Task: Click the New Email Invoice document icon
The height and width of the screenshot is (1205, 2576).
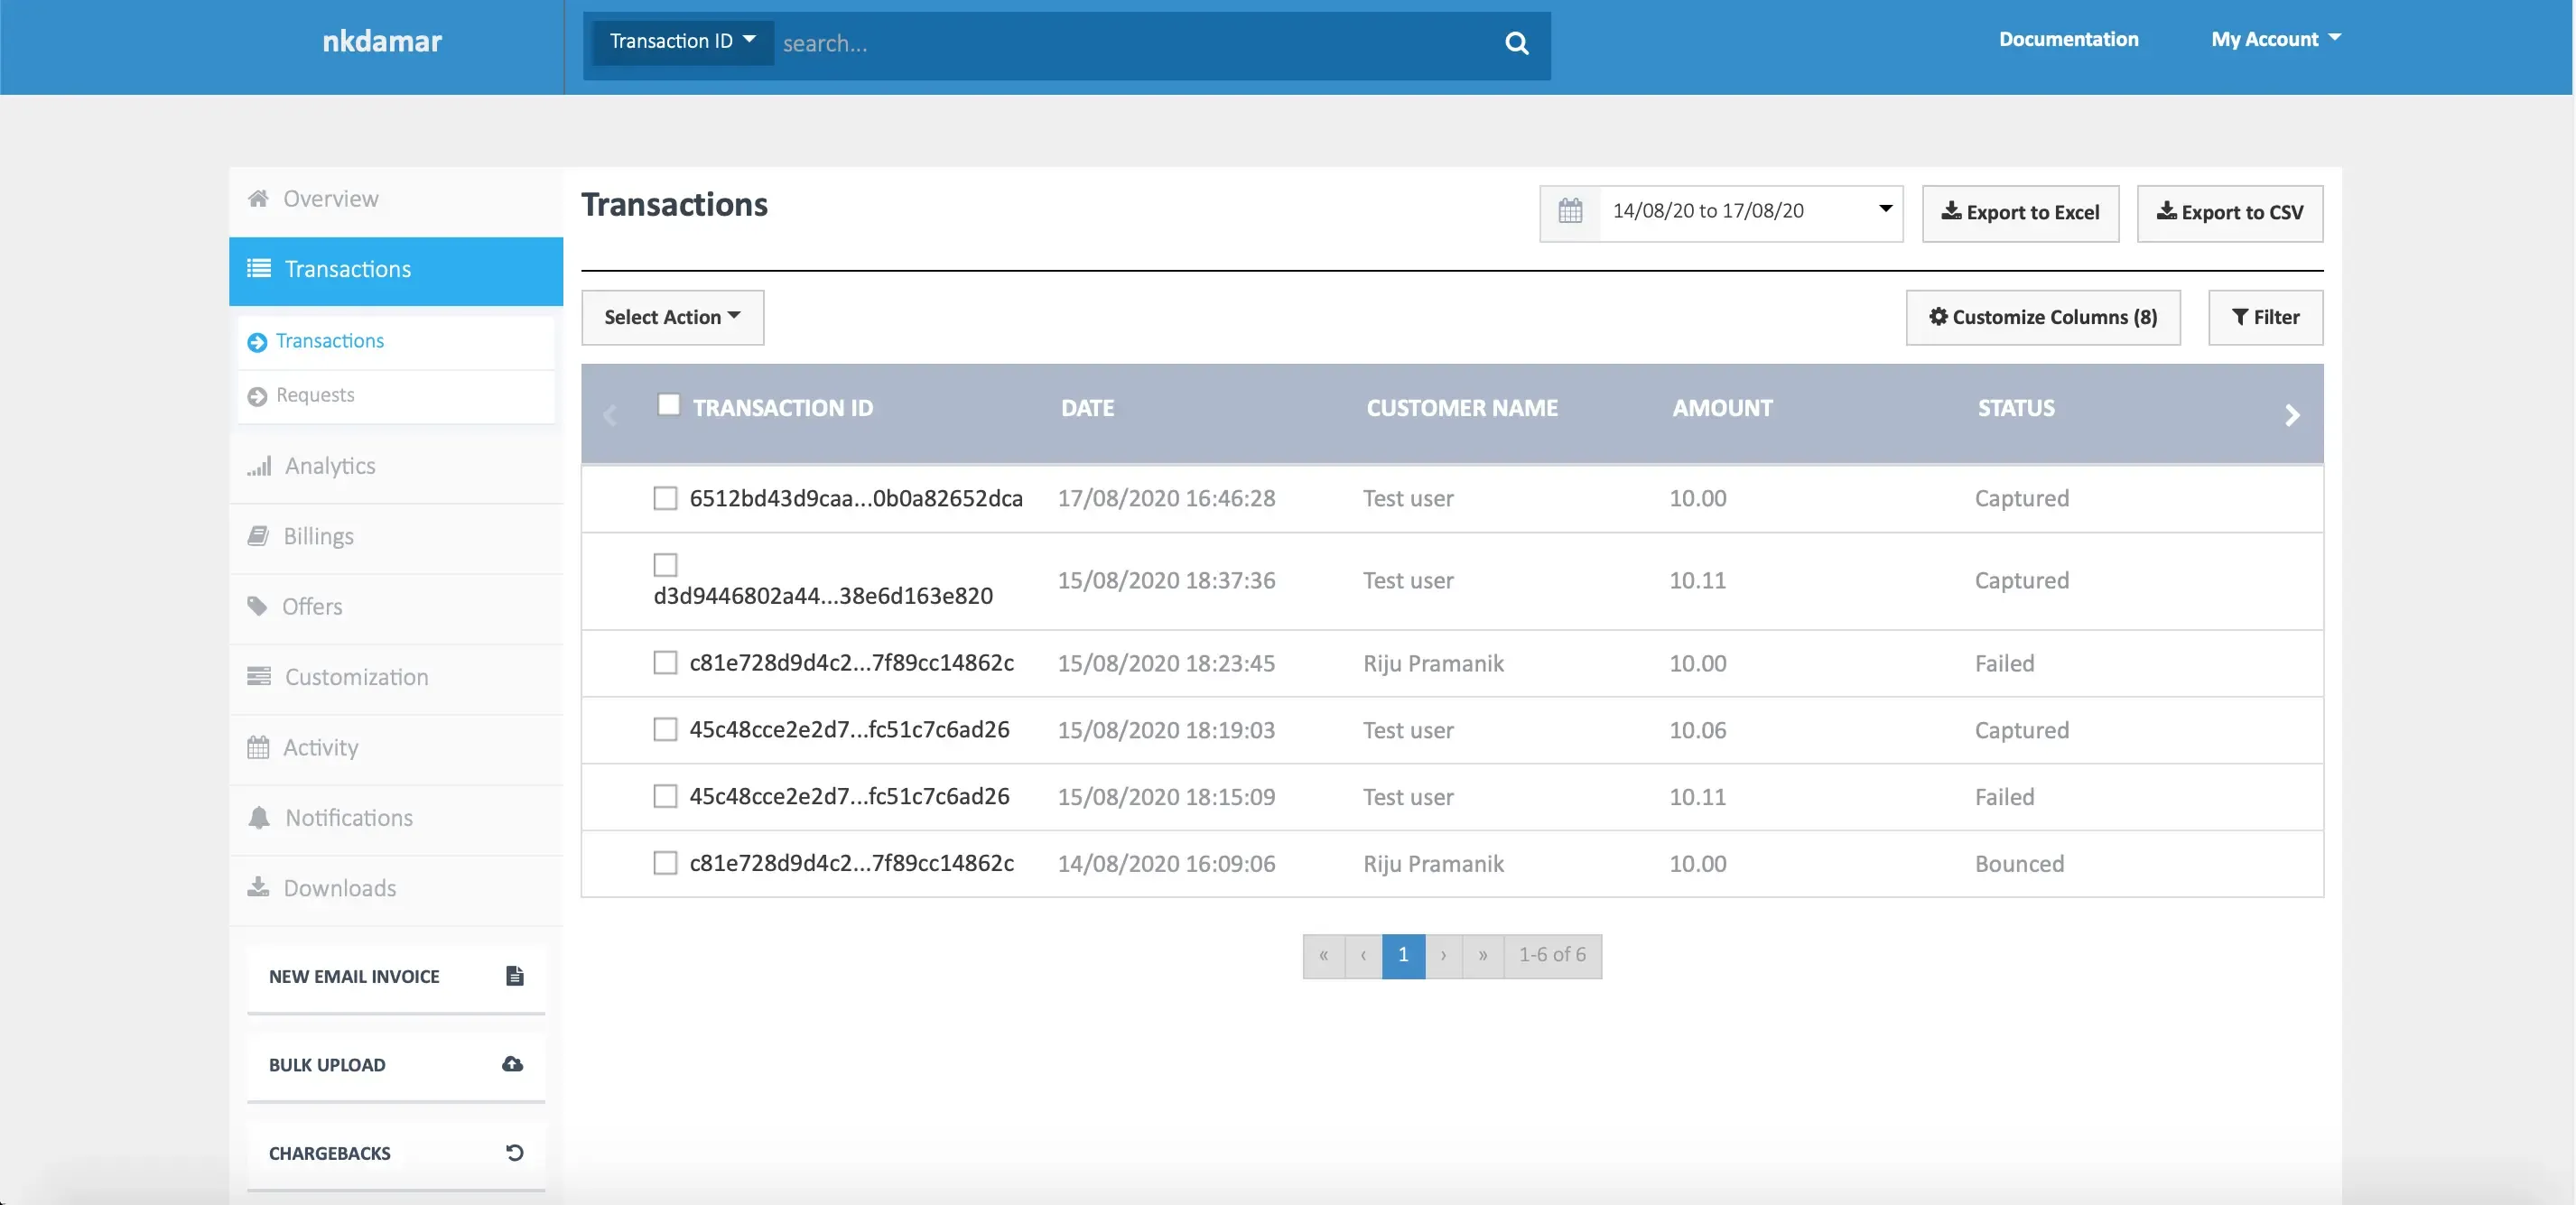Action: [514, 976]
